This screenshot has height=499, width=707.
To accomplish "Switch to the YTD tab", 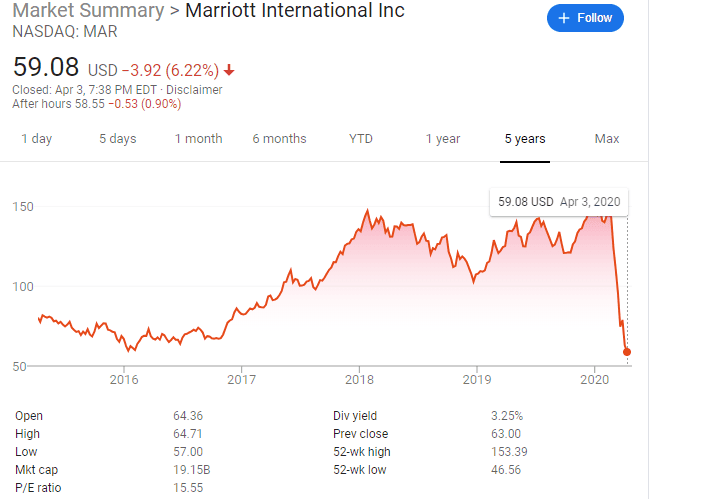I will point(361,139).
